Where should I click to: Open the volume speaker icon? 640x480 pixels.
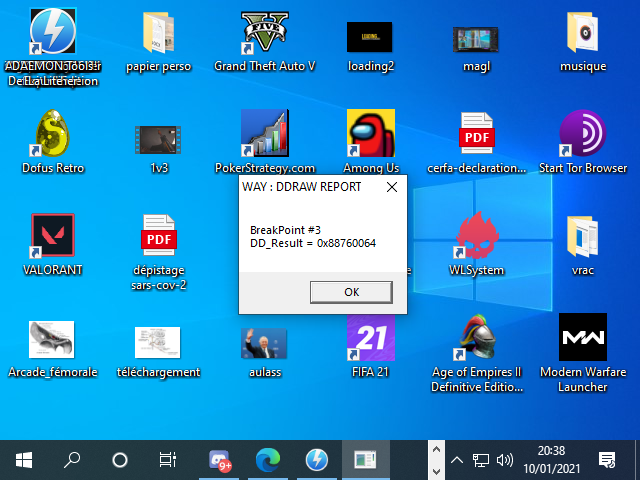pos(504,460)
